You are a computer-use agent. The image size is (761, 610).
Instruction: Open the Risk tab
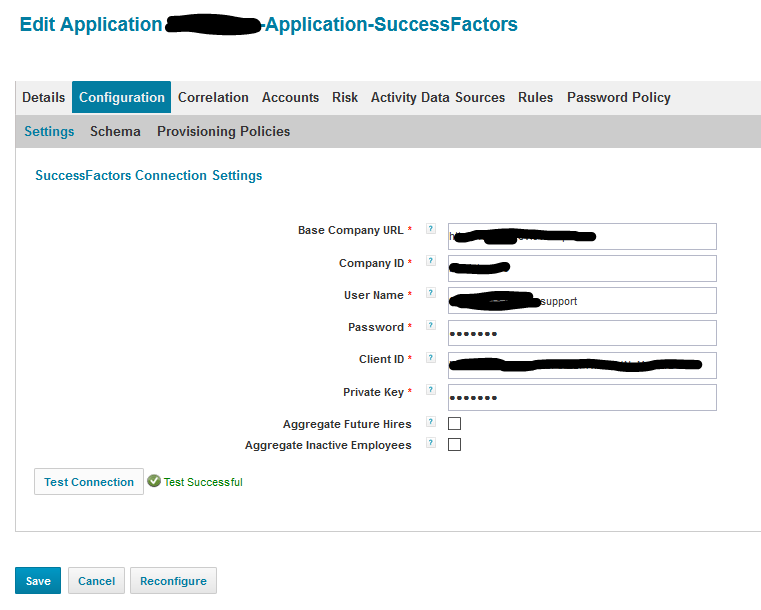click(345, 98)
